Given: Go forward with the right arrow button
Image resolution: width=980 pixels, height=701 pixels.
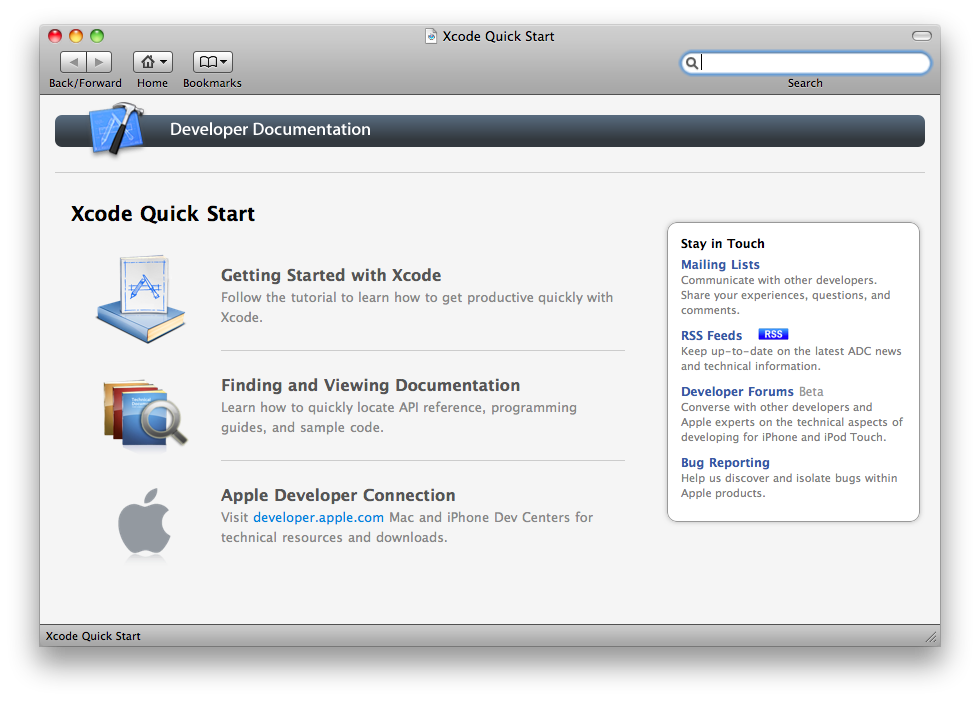Looking at the screenshot, I should (x=99, y=62).
